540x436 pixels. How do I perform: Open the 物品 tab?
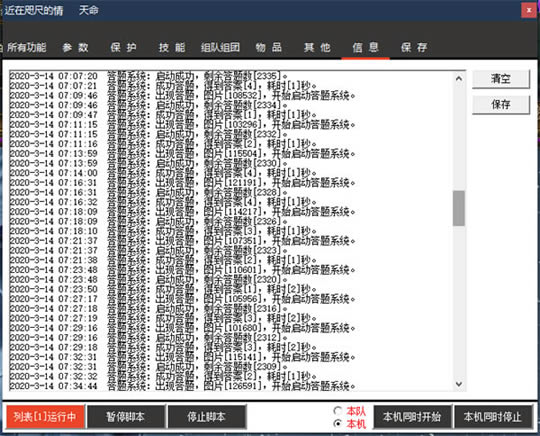pyautogui.click(x=269, y=47)
